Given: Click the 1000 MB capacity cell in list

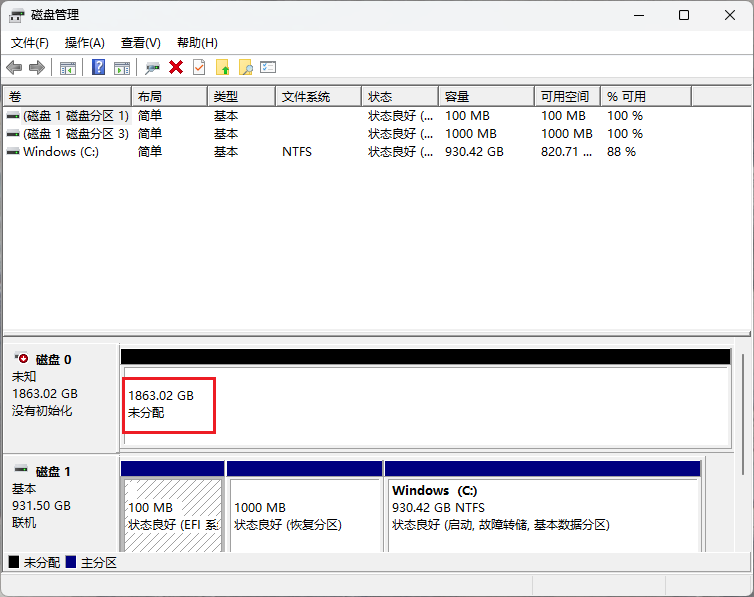Looking at the screenshot, I should click(471, 134).
